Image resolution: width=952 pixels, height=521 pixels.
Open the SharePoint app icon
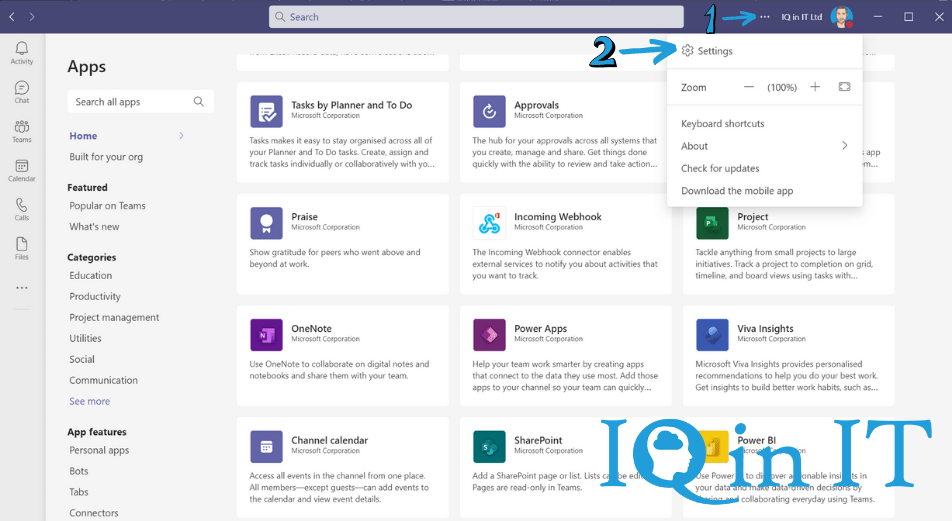[489, 446]
